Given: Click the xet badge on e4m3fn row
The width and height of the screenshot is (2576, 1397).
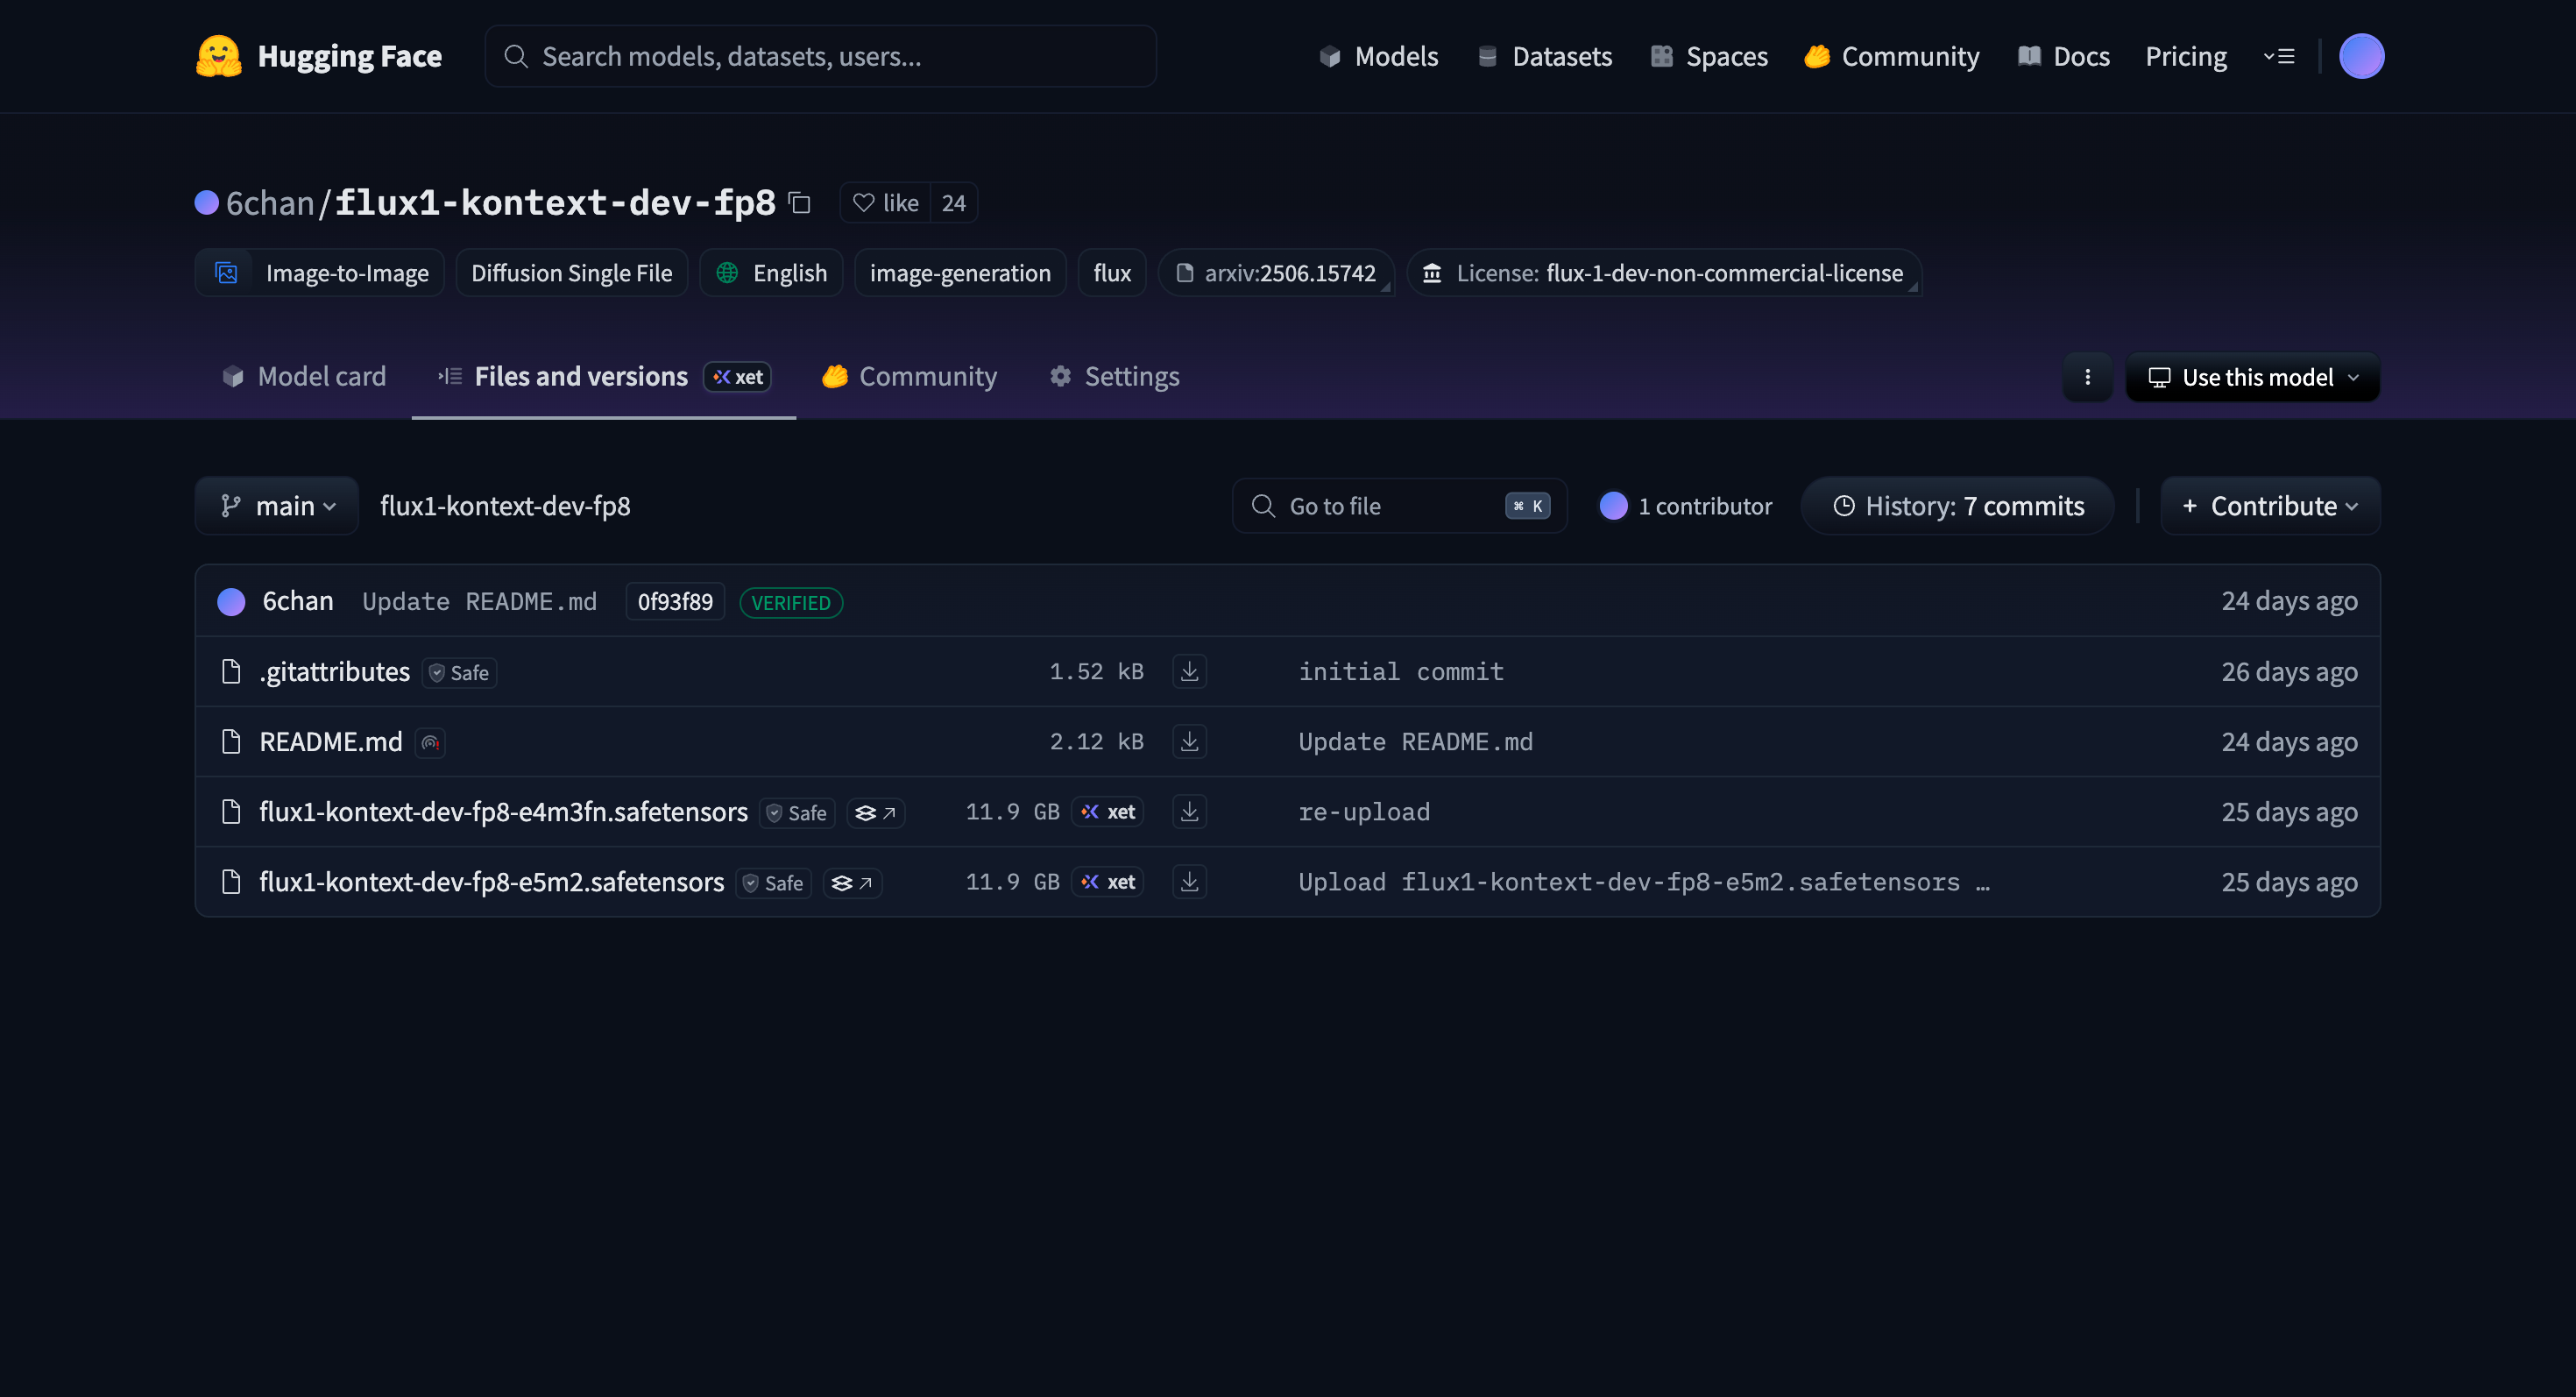Looking at the screenshot, I should [x=1107, y=811].
